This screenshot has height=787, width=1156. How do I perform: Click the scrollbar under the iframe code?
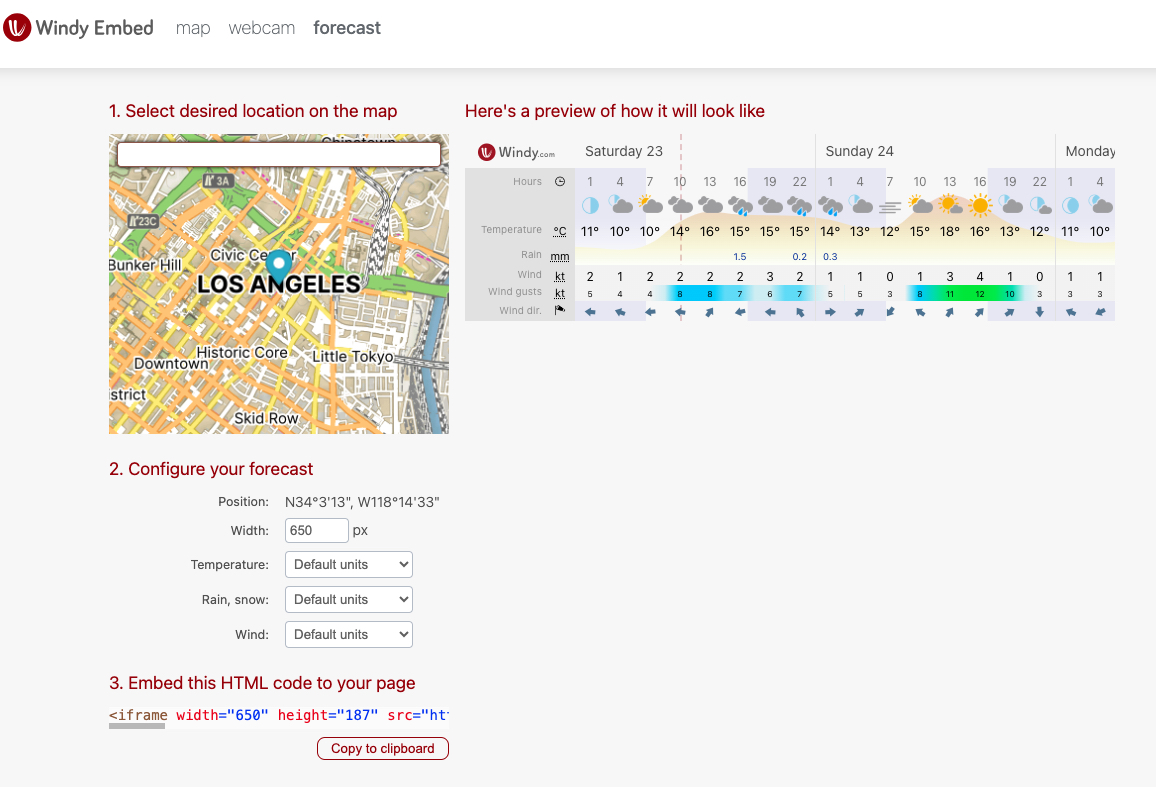137,727
